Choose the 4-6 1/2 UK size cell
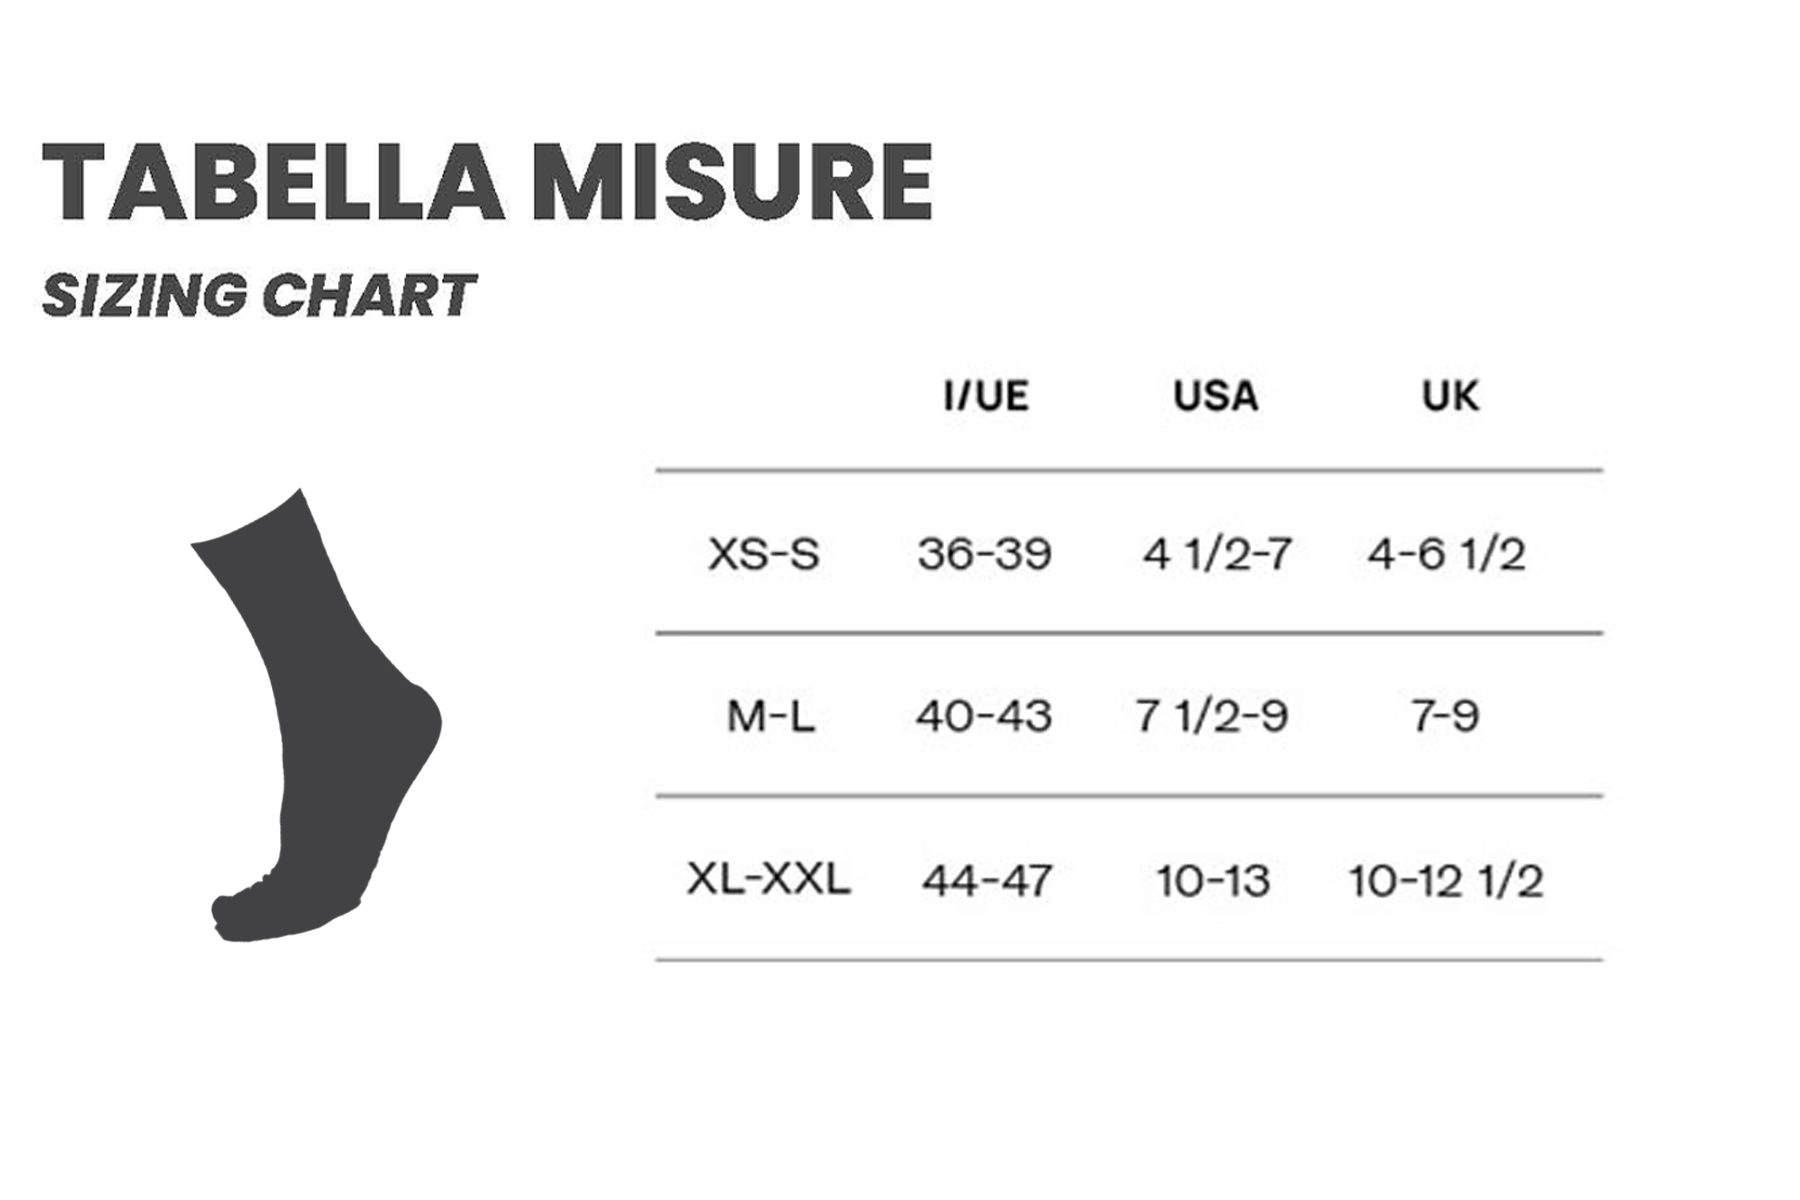 [x=1447, y=553]
